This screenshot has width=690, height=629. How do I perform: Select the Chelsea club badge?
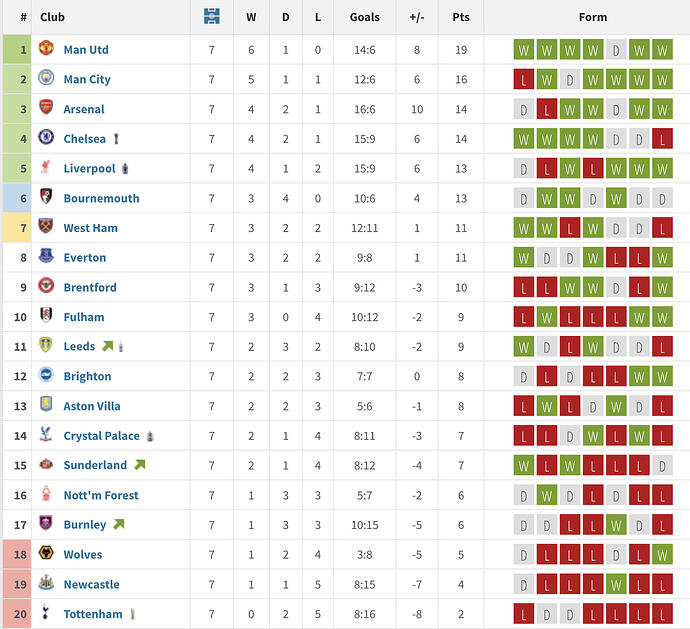pos(46,139)
